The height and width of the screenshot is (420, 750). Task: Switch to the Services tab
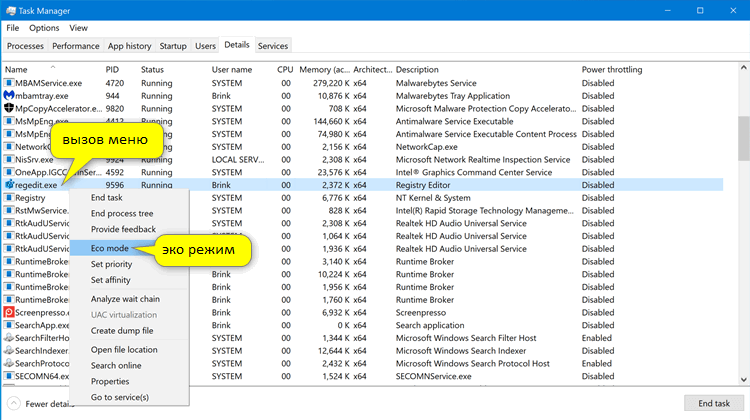point(273,46)
